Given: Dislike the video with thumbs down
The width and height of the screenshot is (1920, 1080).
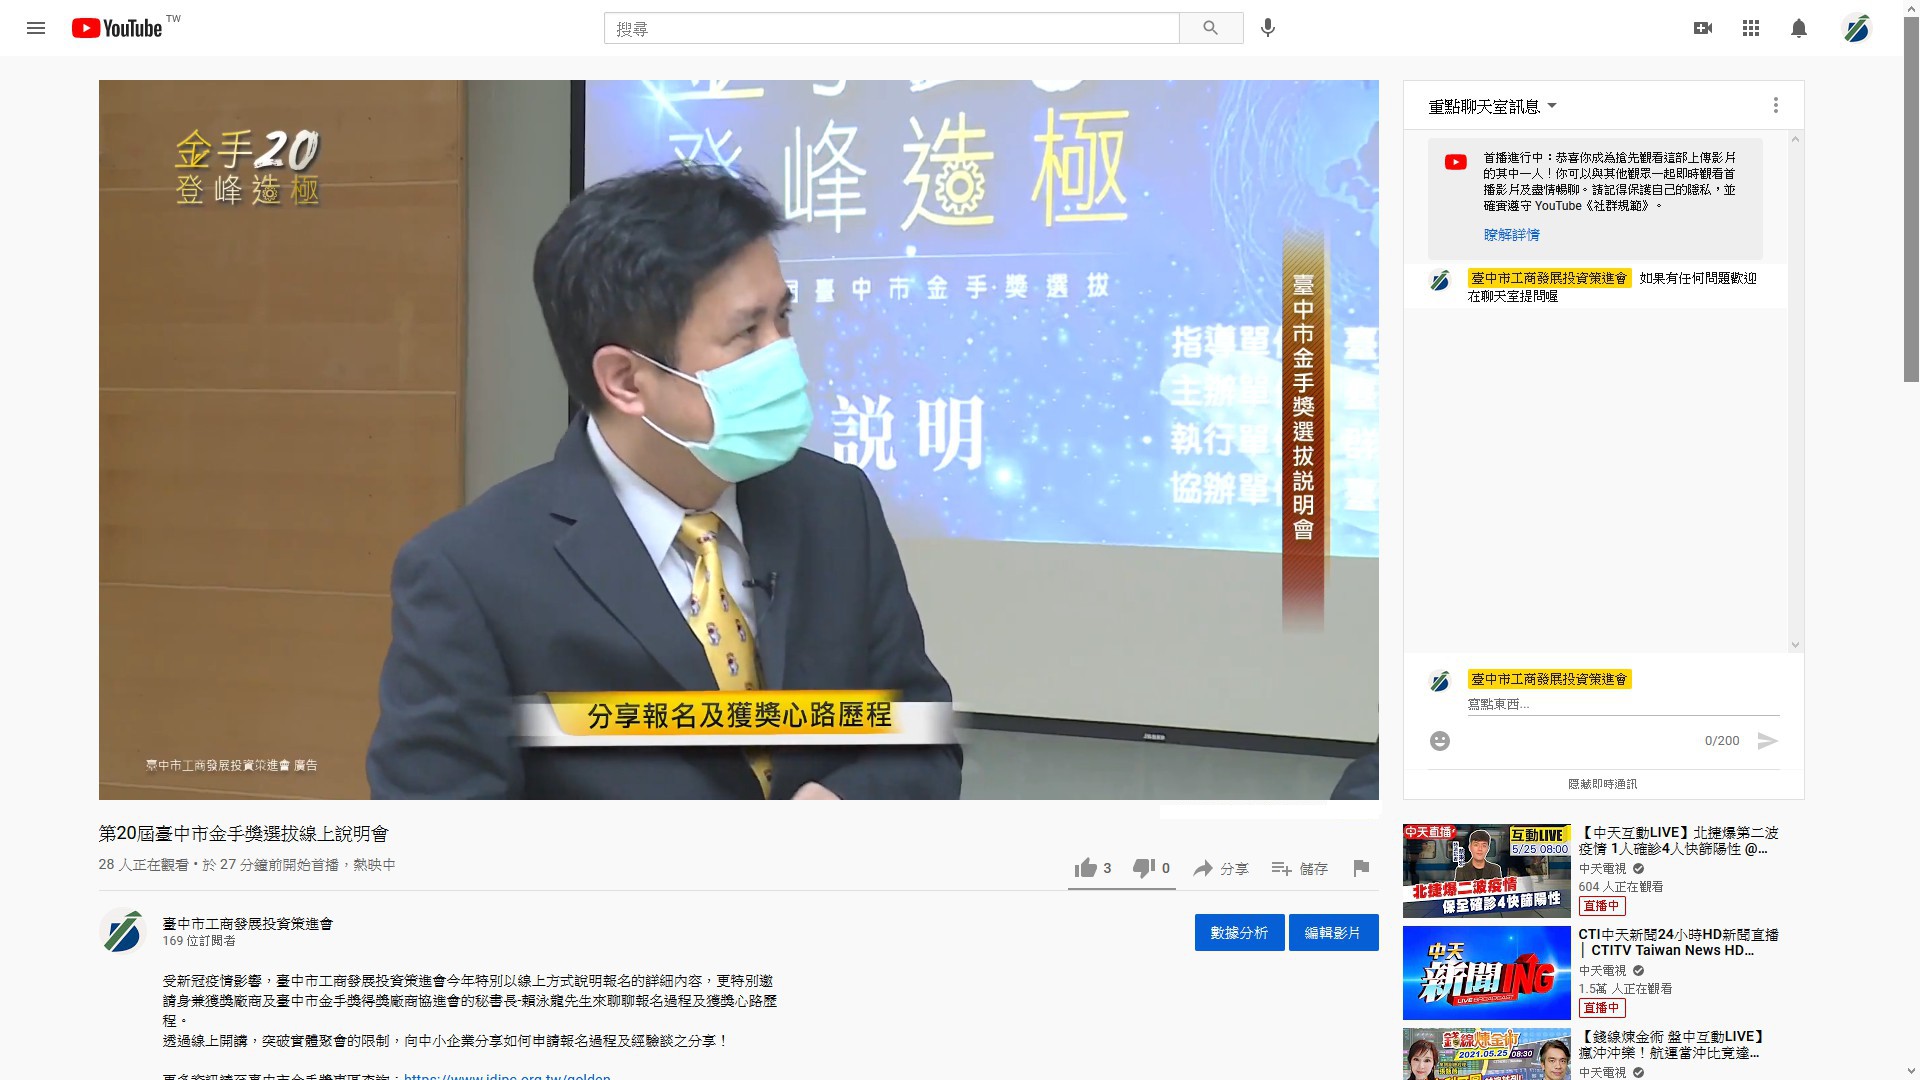Looking at the screenshot, I should click(x=1143, y=868).
